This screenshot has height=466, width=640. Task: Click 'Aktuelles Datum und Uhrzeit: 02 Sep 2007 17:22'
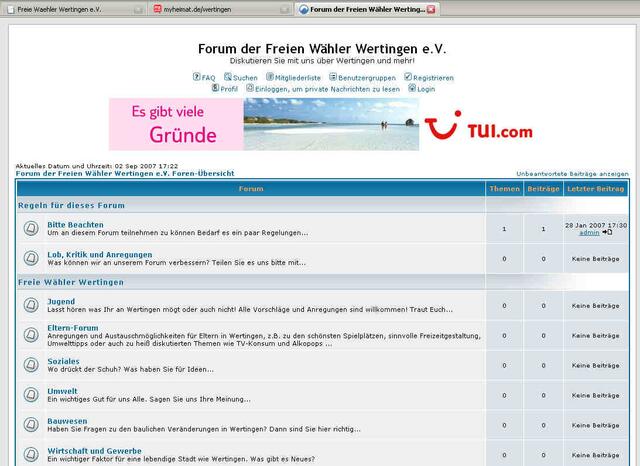(x=97, y=166)
